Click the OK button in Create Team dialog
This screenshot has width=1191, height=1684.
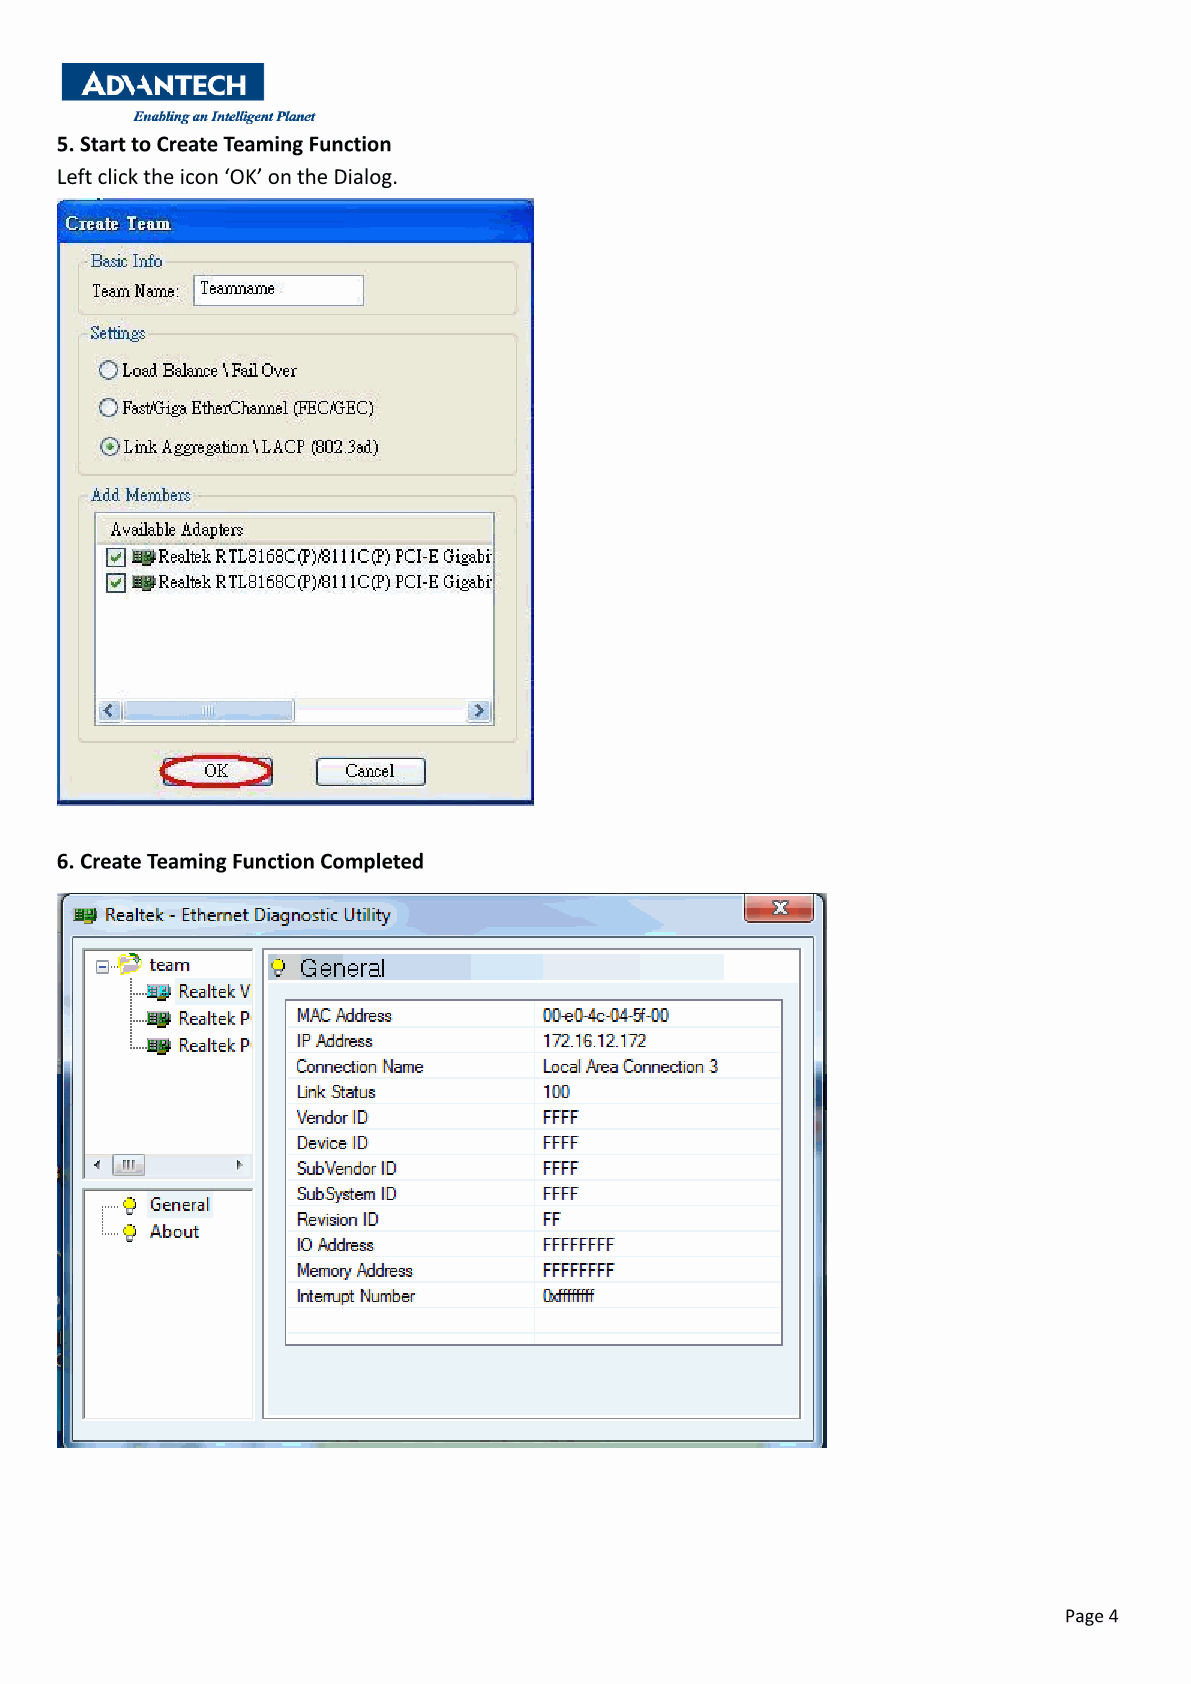click(x=216, y=771)
